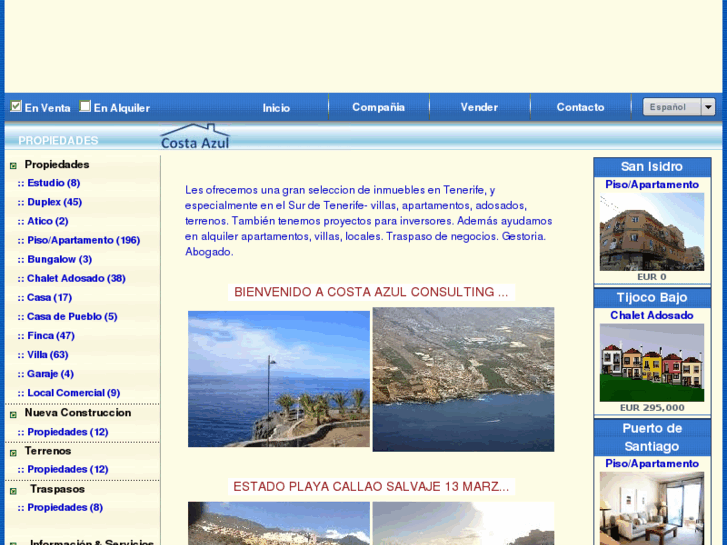This screenshot has width=727, height=545.
Task: Select the Vender menu item
Action: [x=479, y=107]
